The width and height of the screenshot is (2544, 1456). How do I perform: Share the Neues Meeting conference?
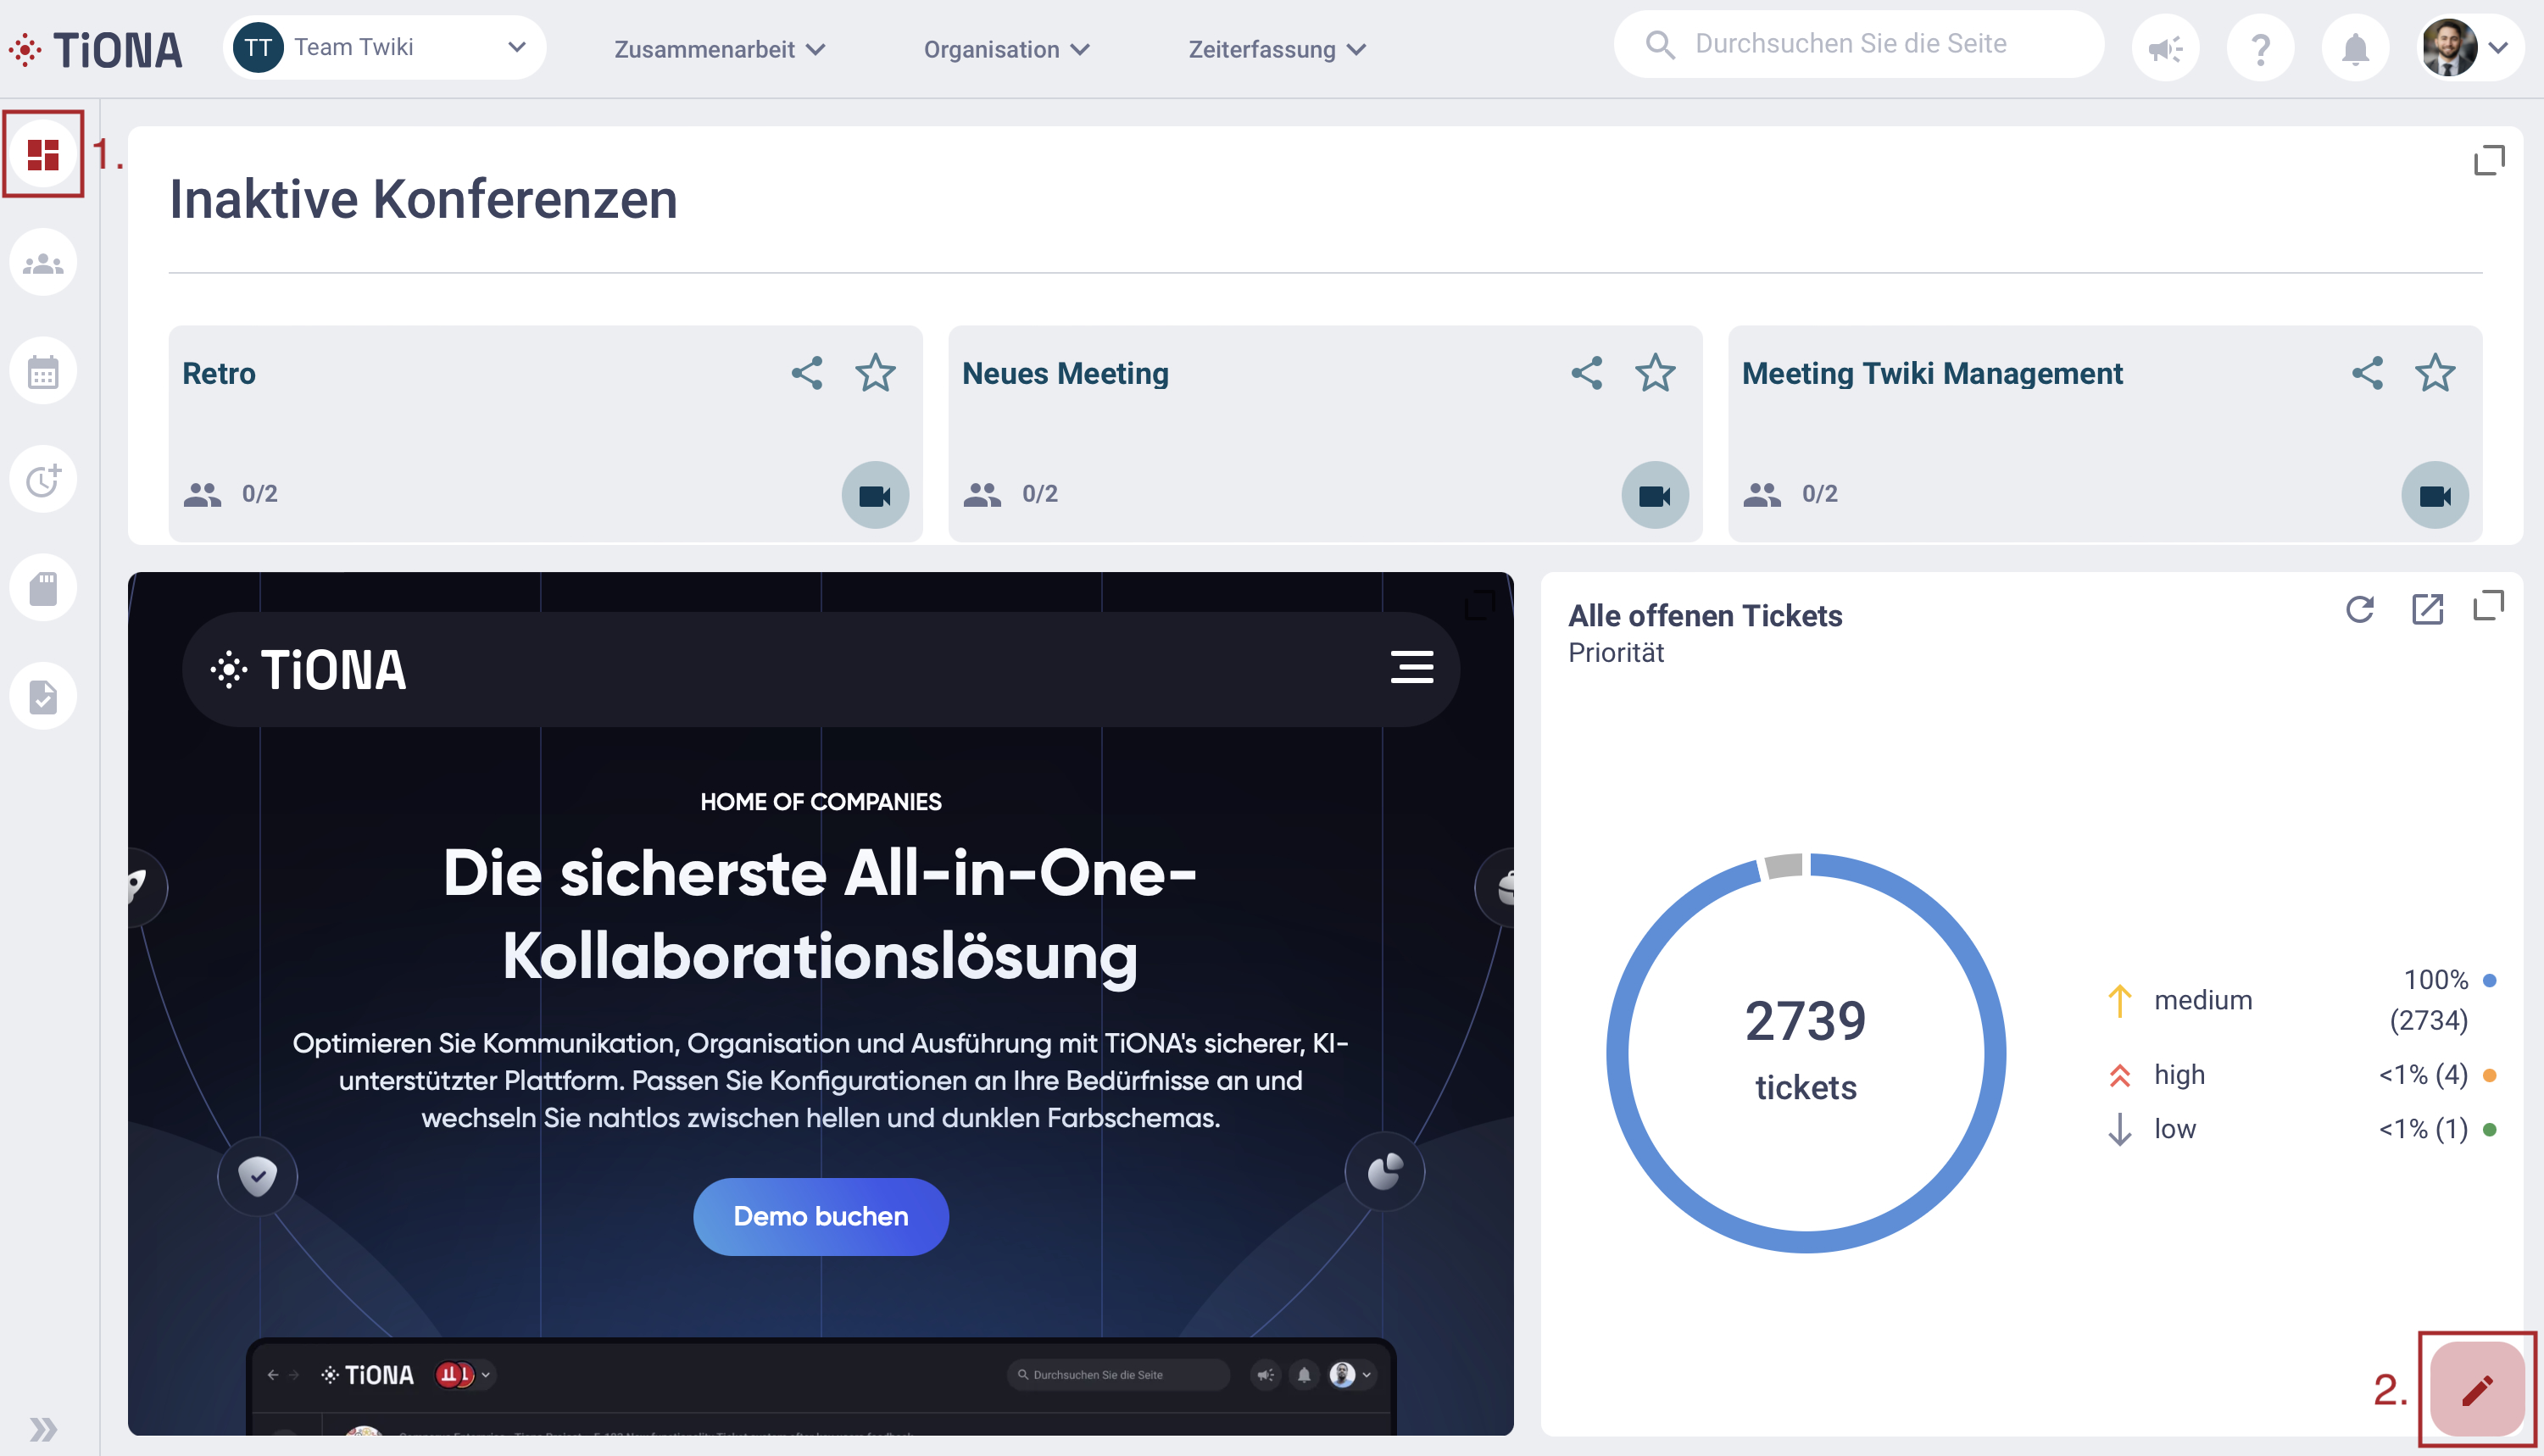(x=1587, y=373)
